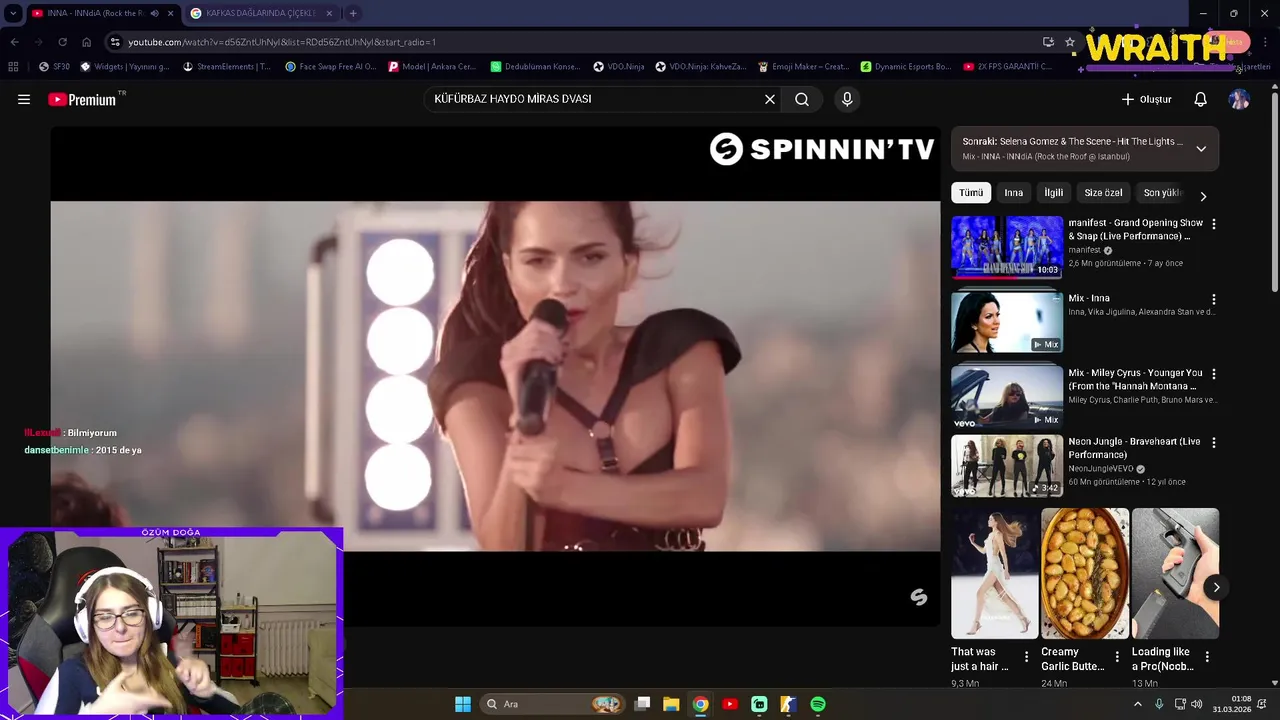This screenshot has height=720, width=1280.
Task: Select the Son yüklenenler filter chip
Action: (1163, 193)
